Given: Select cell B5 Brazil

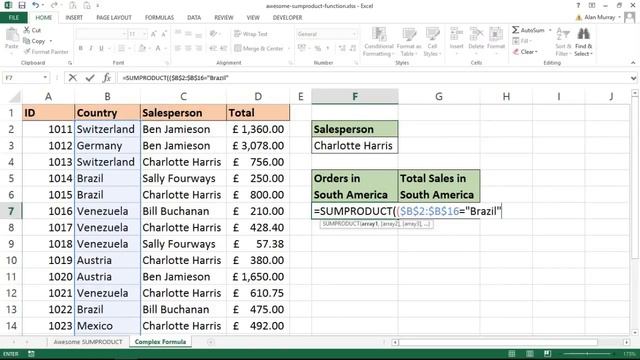Looking at the screenshot, I should pos(107,178).
